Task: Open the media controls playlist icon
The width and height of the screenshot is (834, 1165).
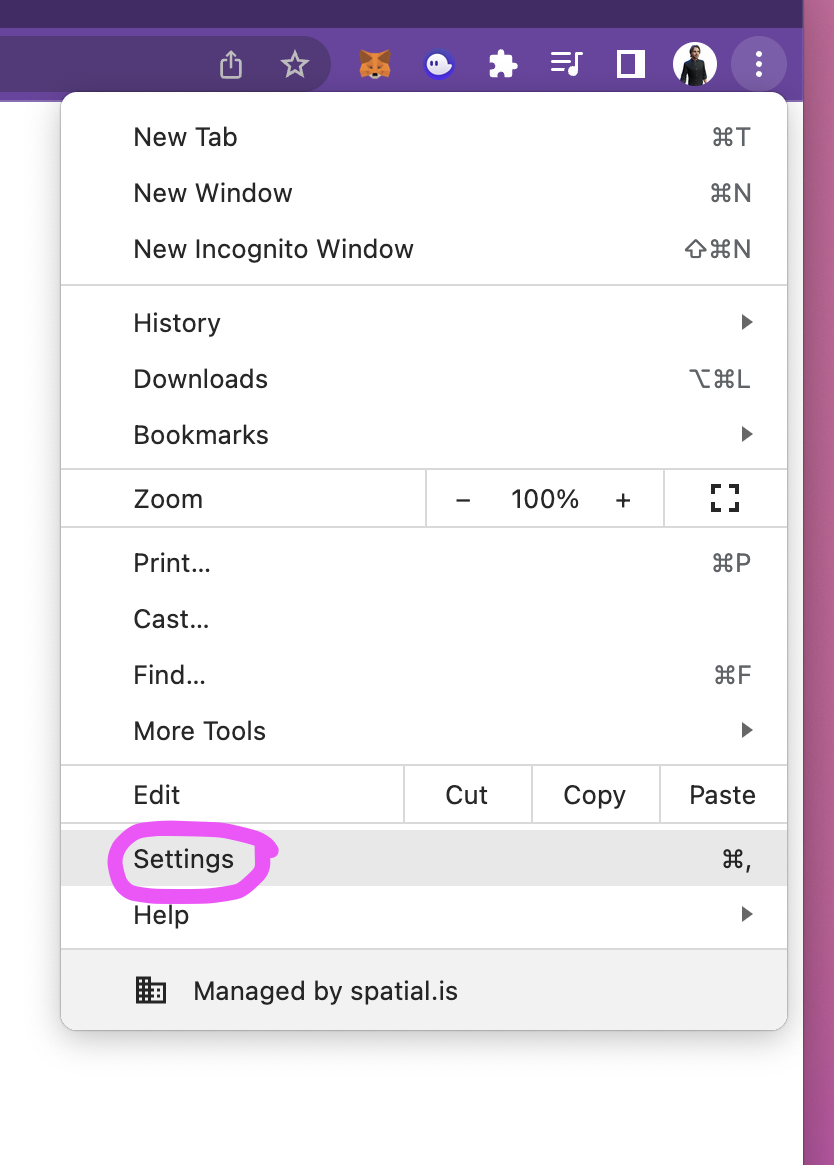Action: tap(566, 64)
